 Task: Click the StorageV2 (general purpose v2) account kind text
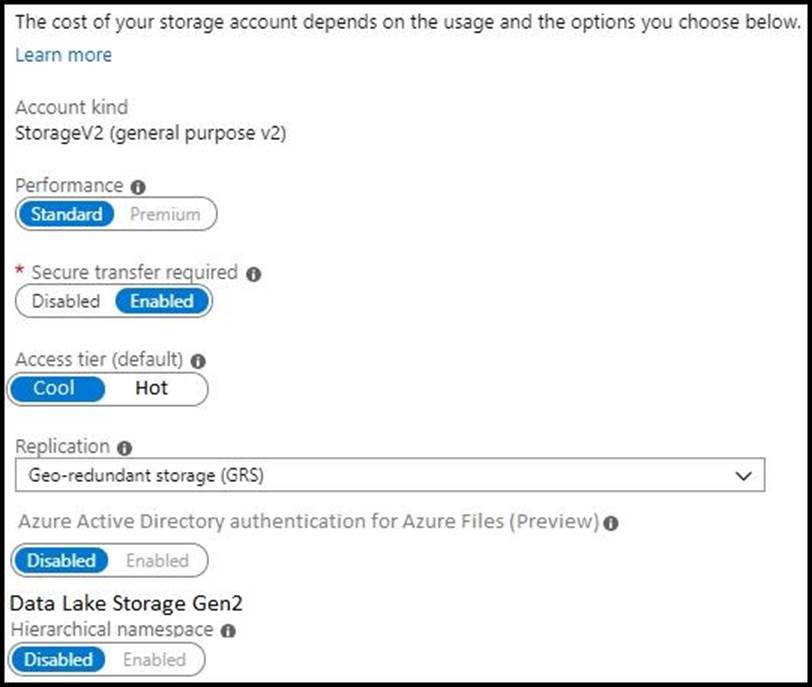[151, 133]
